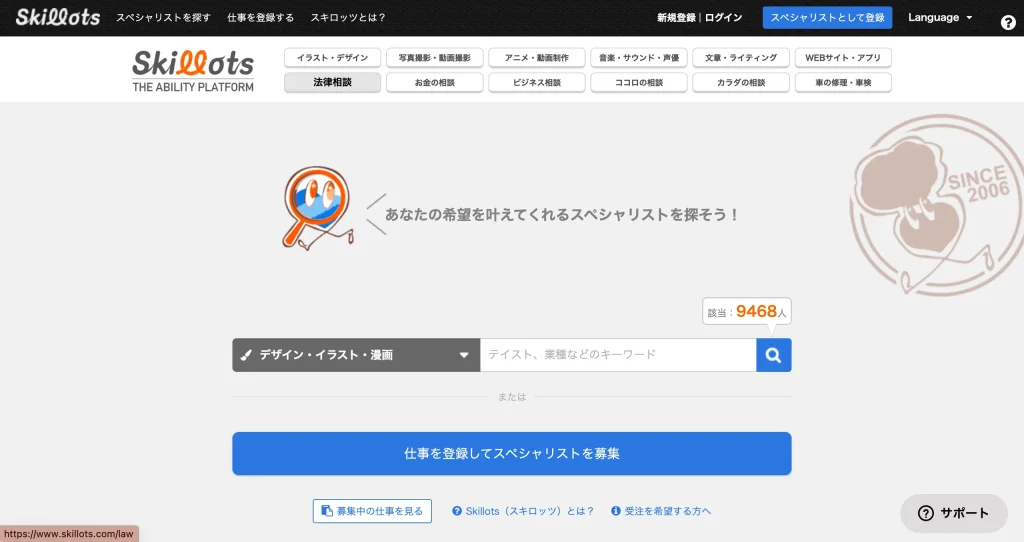The height and width of the screenshot is (542, 1024).
Task: Open the サポート support chat widget
Action: 954,513
